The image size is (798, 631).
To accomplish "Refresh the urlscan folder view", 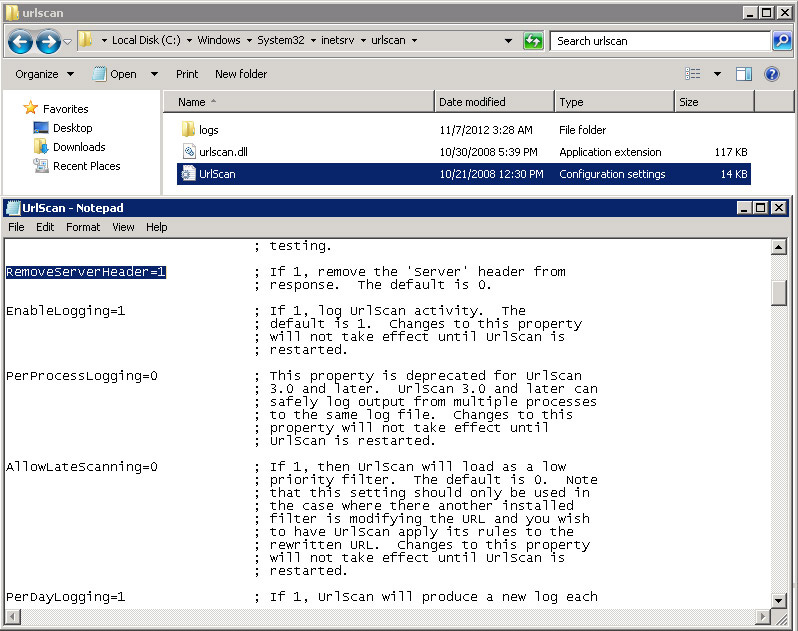I will tap(533, 41).
